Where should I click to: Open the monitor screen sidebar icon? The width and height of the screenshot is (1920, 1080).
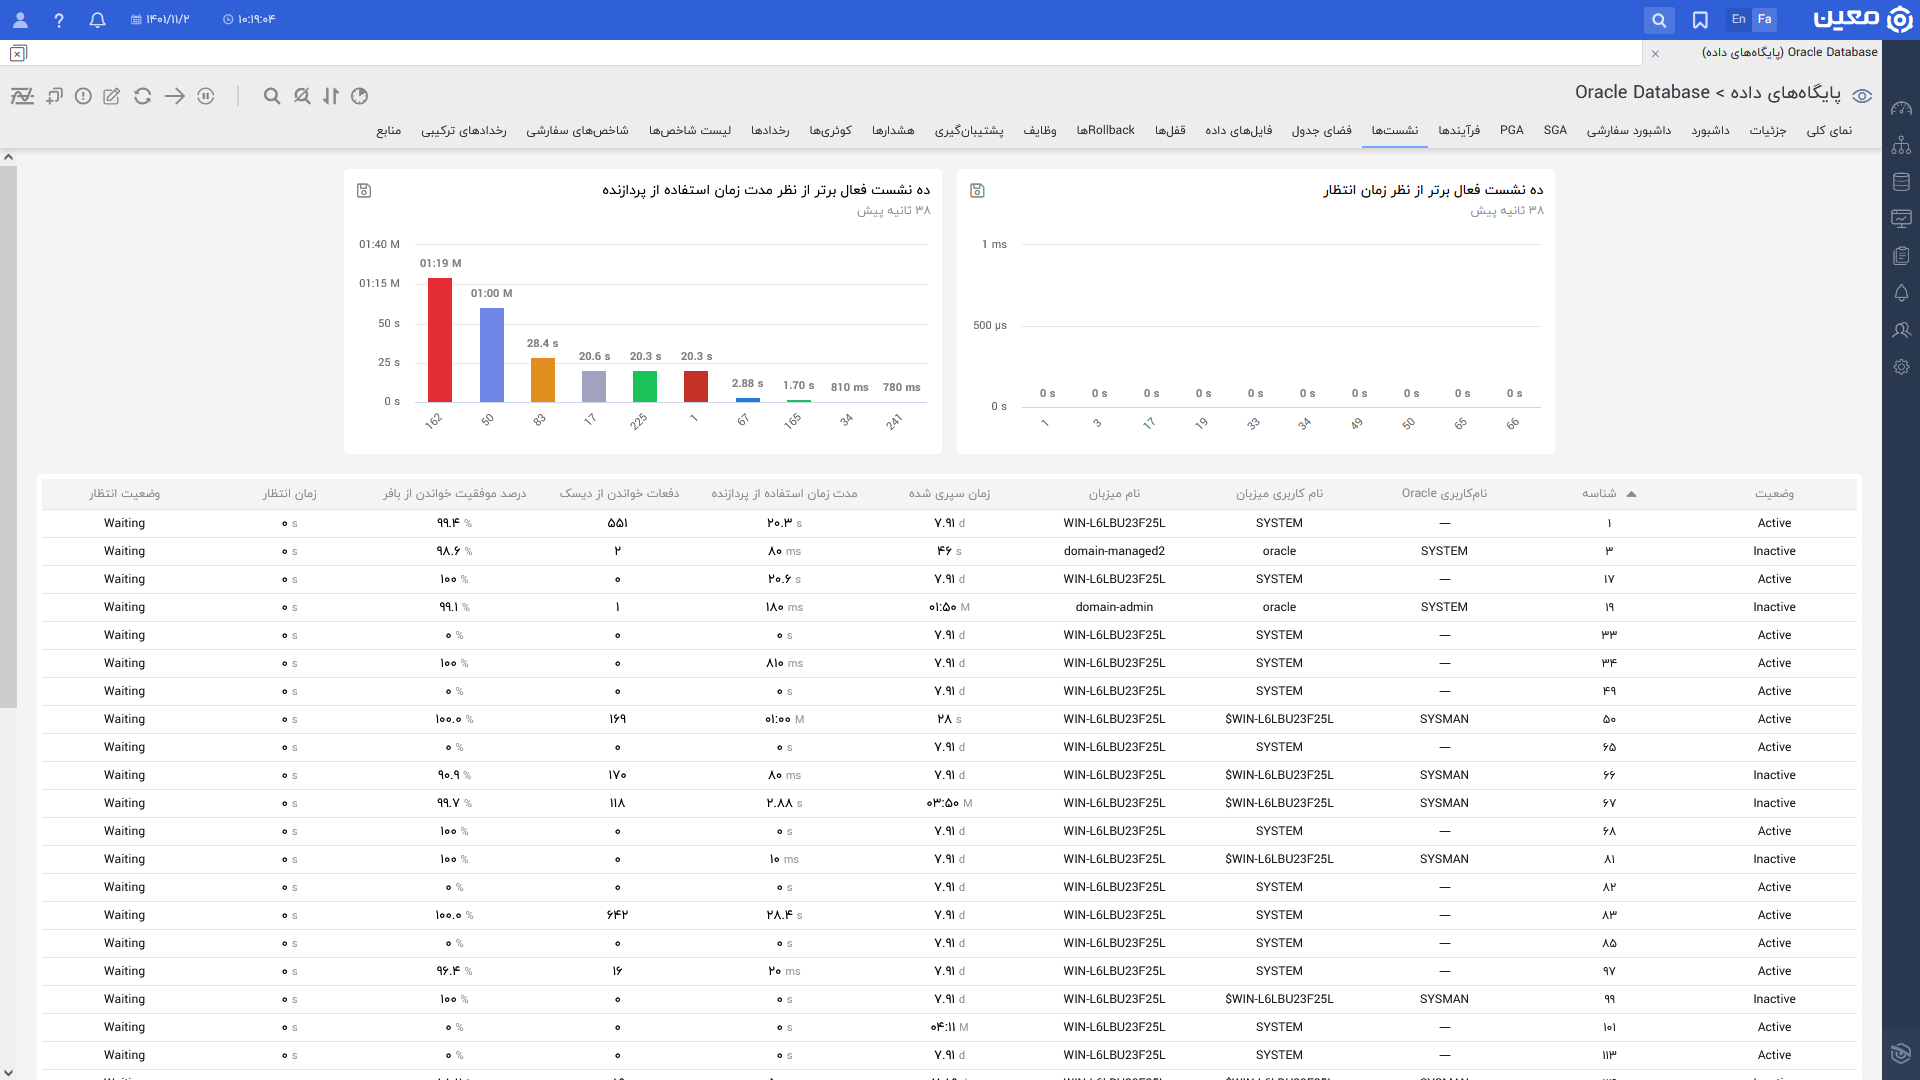[1901, 219]
